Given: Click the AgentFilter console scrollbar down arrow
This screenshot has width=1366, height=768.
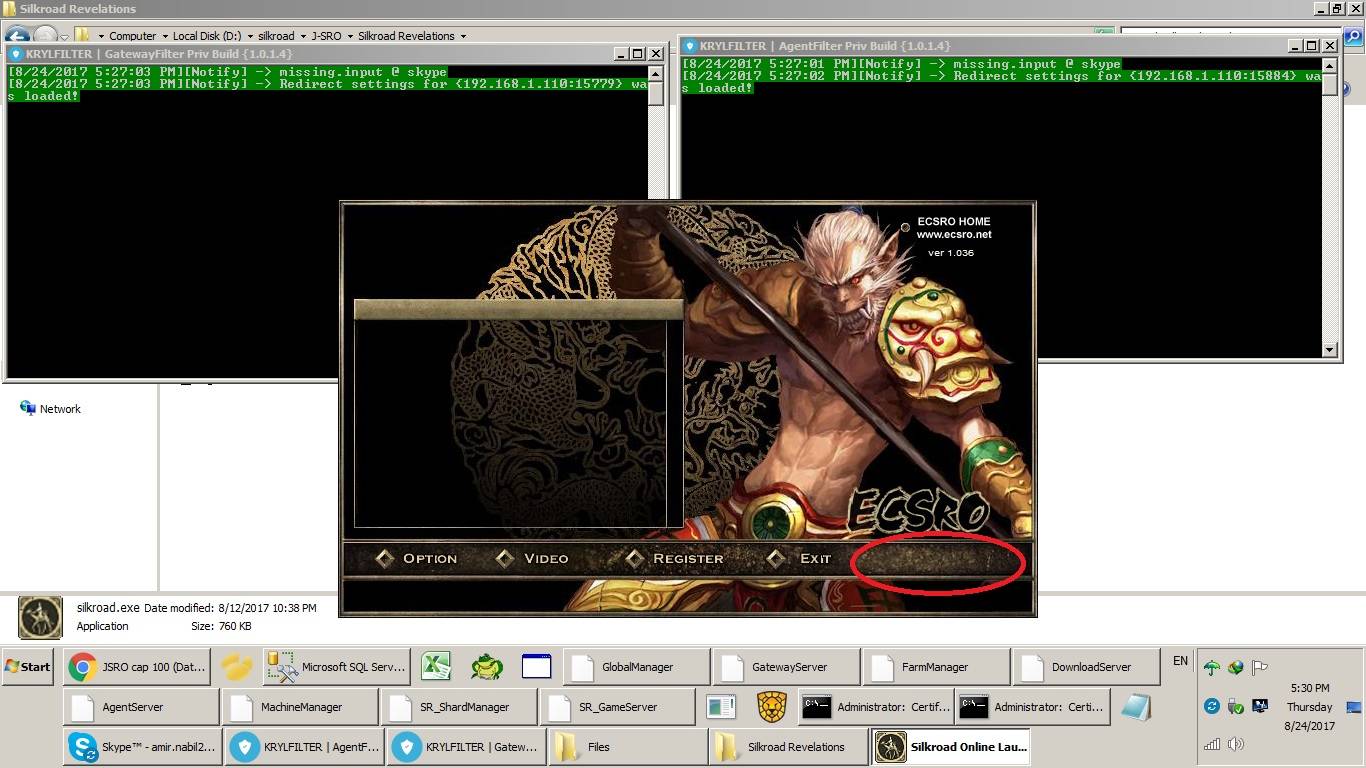Looking at the screenshot, I should (x=1329, y=350).
